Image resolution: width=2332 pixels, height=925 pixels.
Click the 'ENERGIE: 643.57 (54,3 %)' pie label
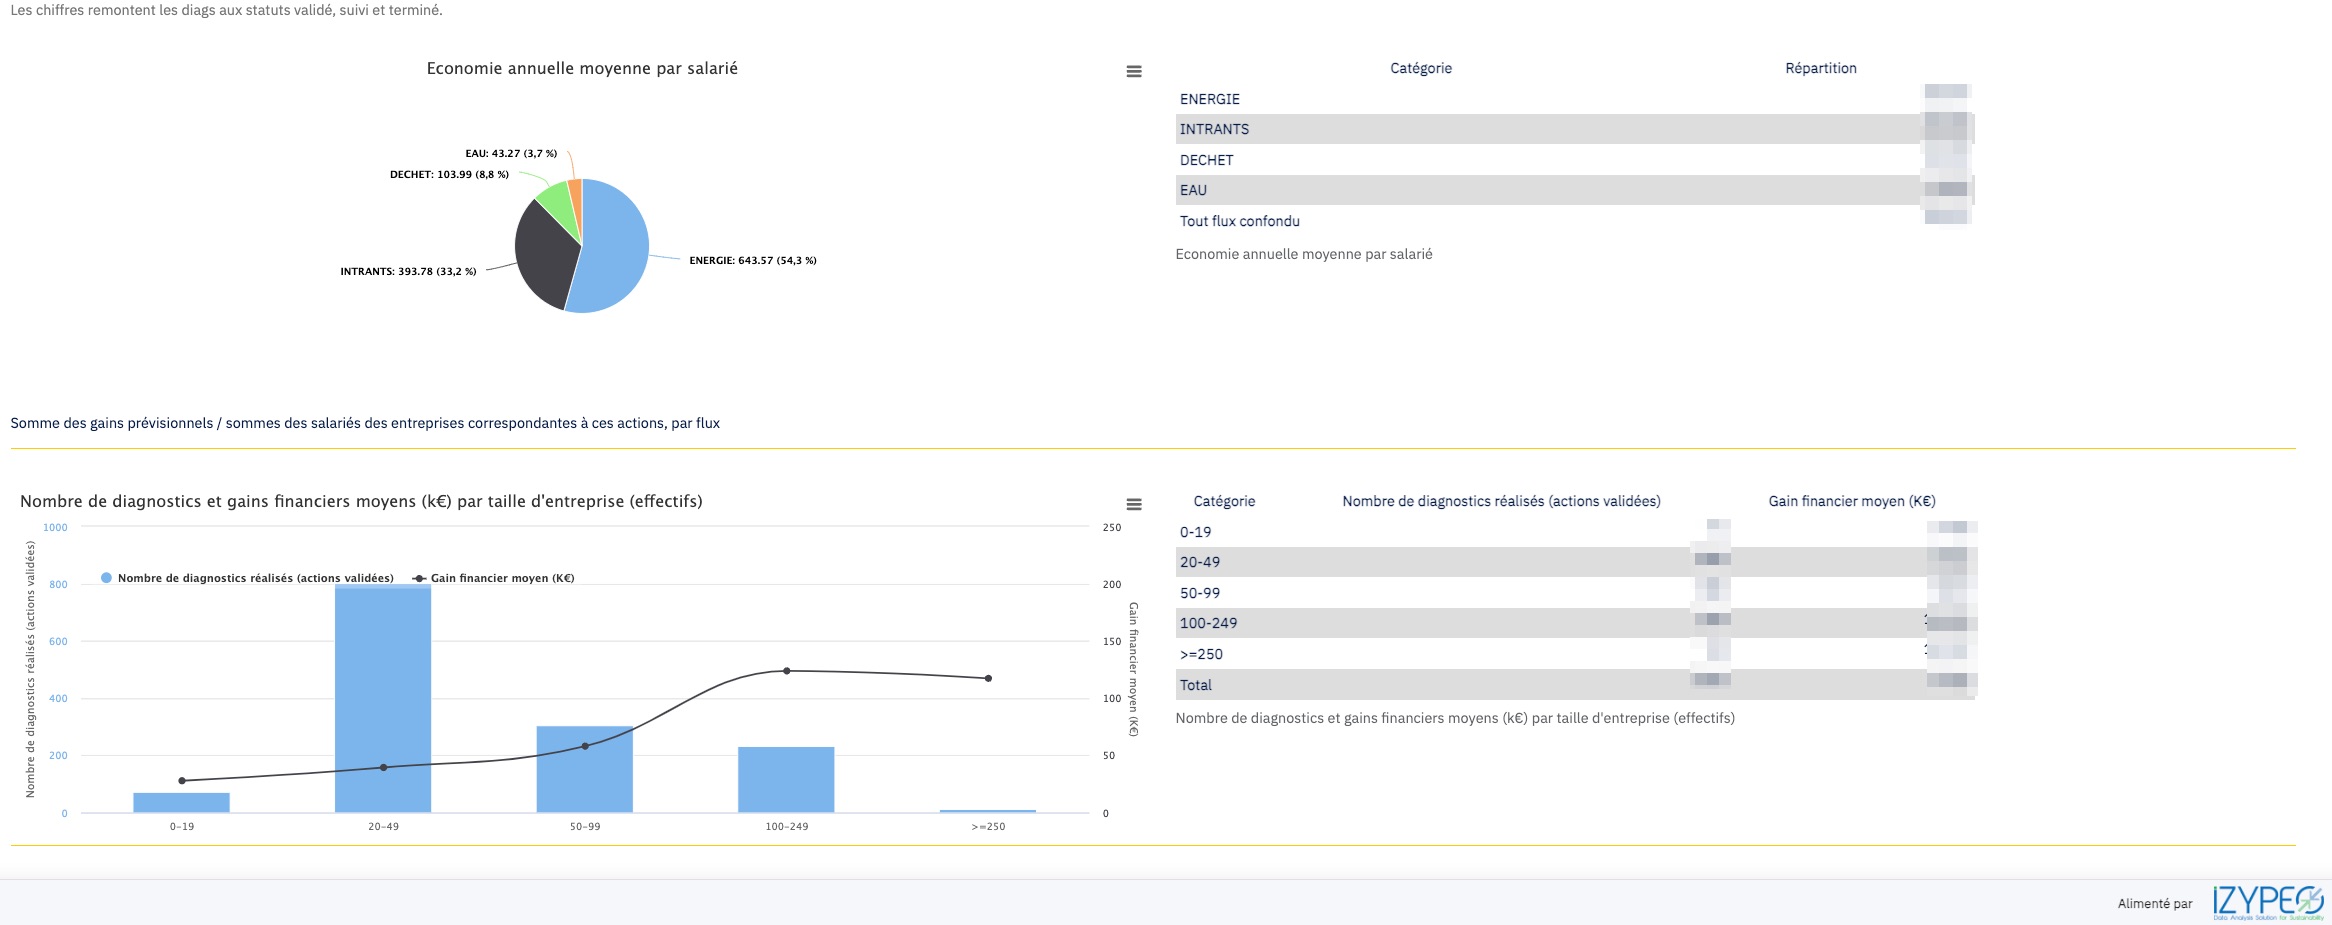pos(753,260)
